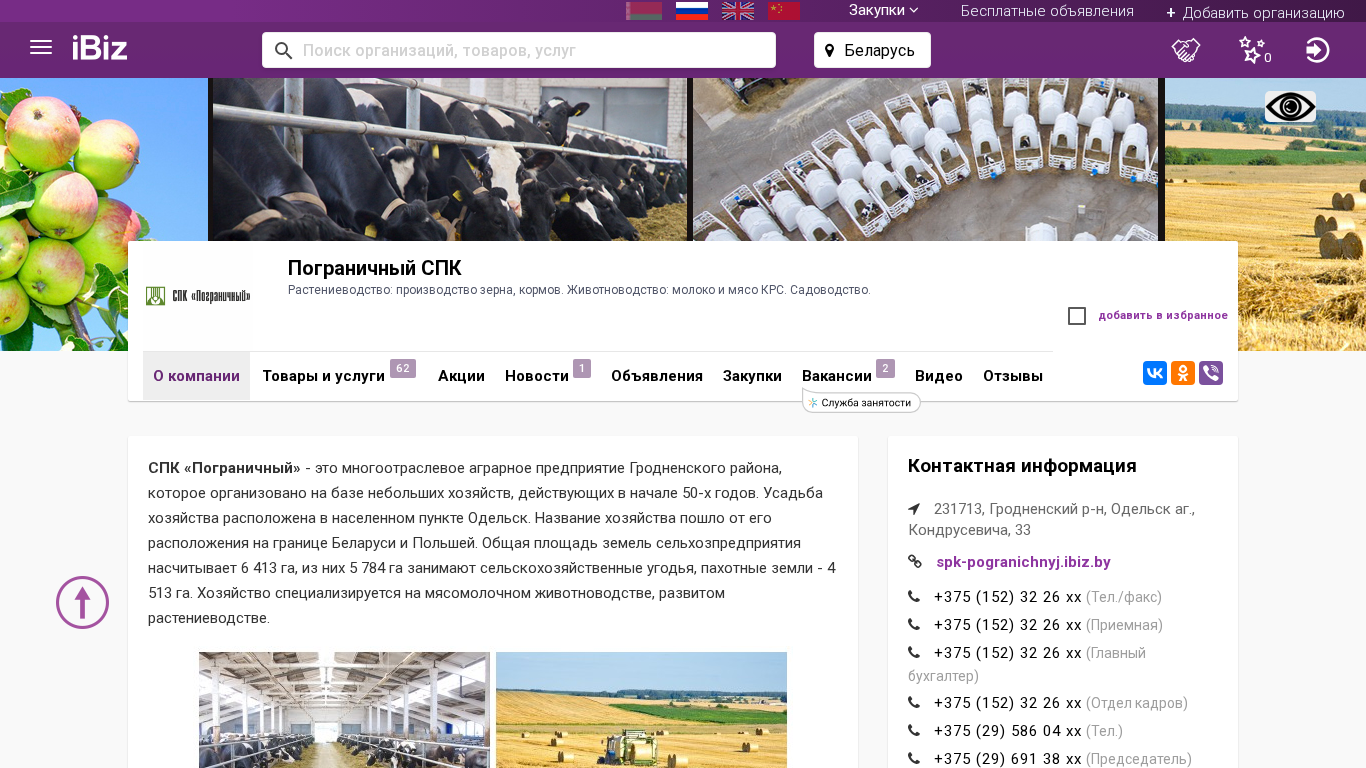Open the Видео tab

[x=939, y=376]
